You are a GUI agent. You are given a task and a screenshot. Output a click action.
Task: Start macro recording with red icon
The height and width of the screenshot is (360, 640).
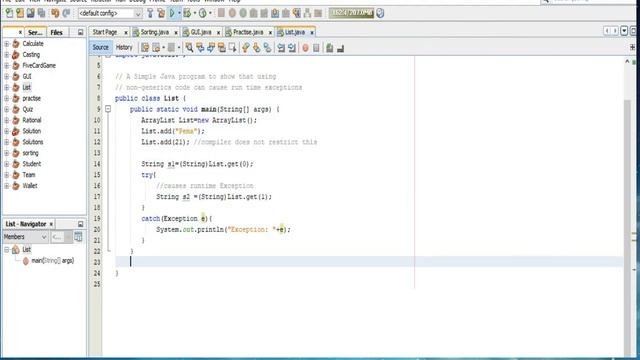[x=305, y=48]
